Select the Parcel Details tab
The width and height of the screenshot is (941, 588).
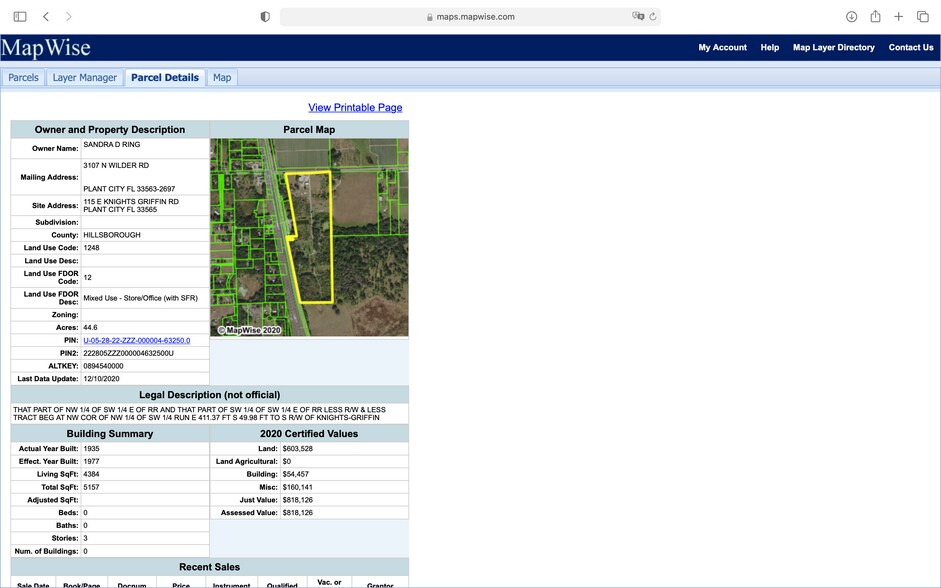click(164, 76)
